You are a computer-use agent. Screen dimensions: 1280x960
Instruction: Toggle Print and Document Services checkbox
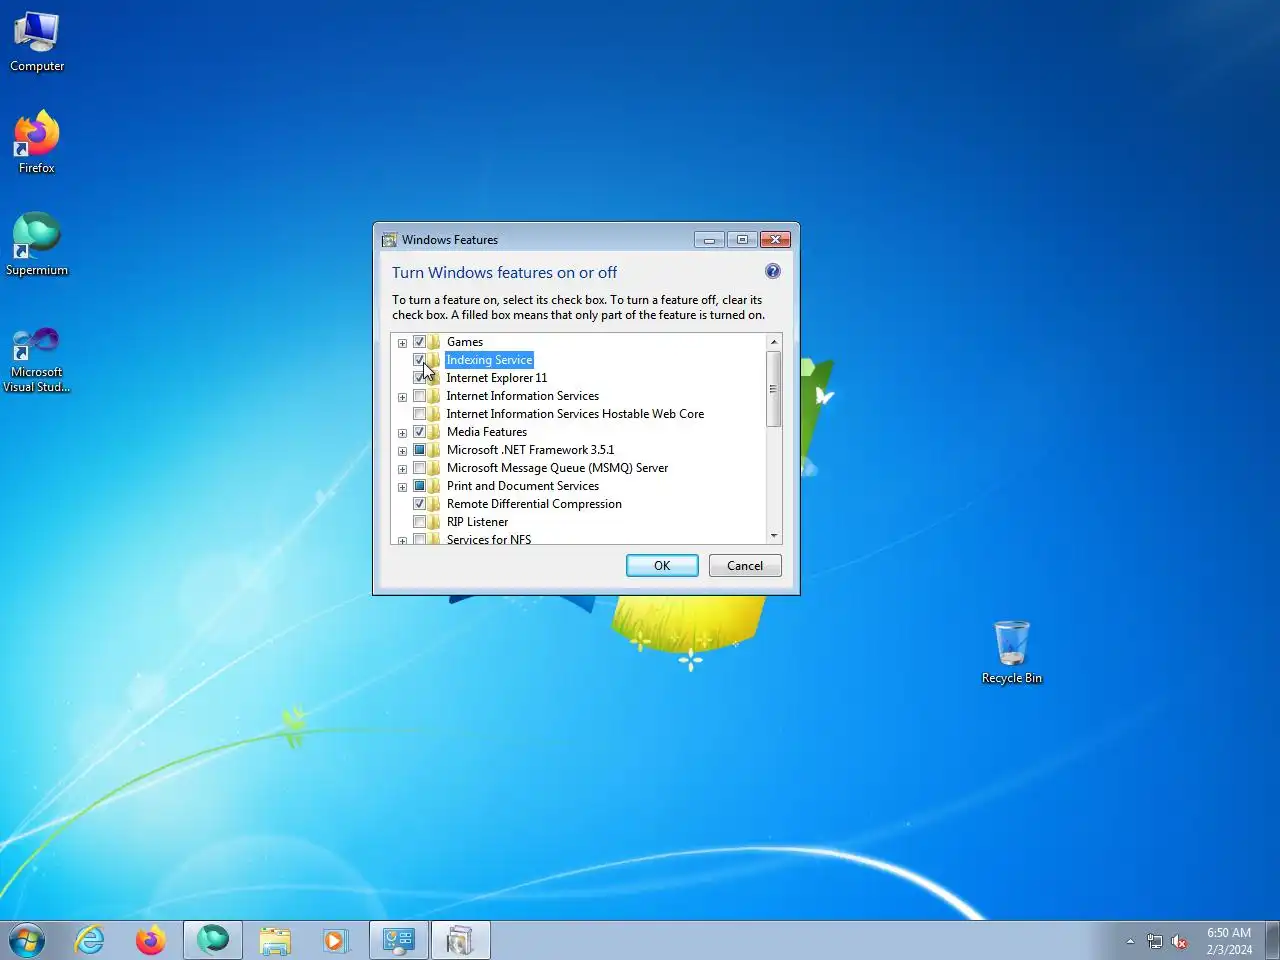tap(419, 486)
